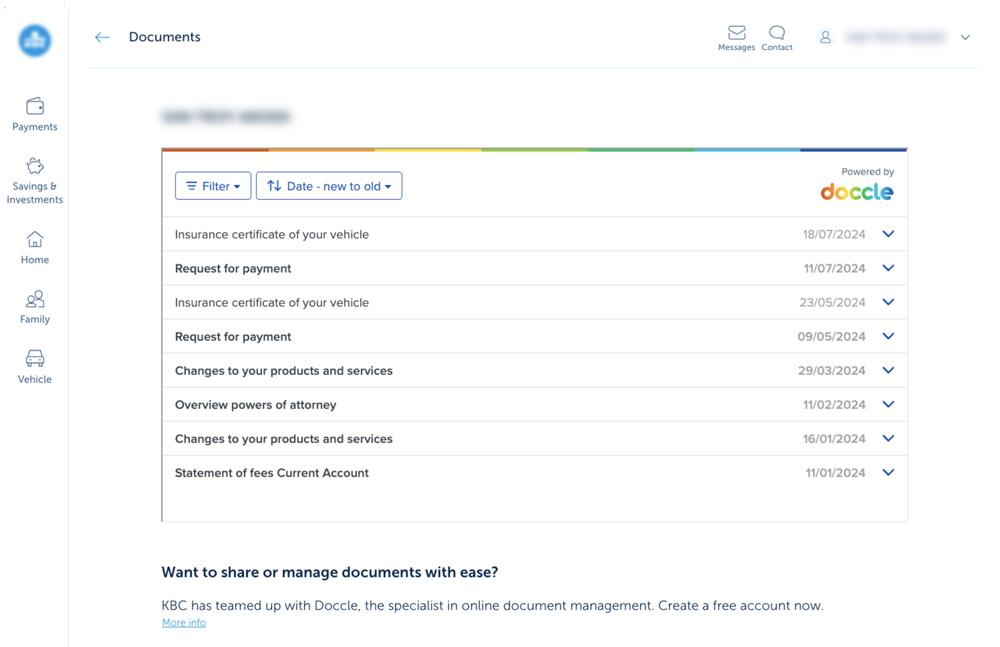The width and height of the screenshot is (1000, 647).
Task: Click the KBC logo
Action: [34, 41]
